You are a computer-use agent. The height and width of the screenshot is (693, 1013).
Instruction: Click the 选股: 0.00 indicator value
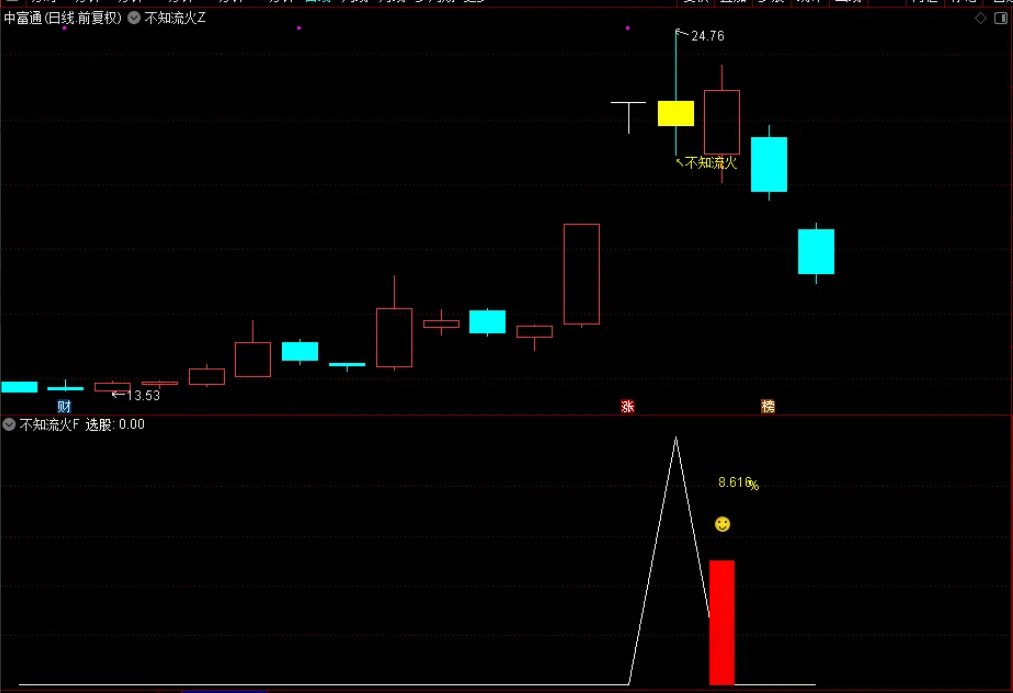pos(115,424)
